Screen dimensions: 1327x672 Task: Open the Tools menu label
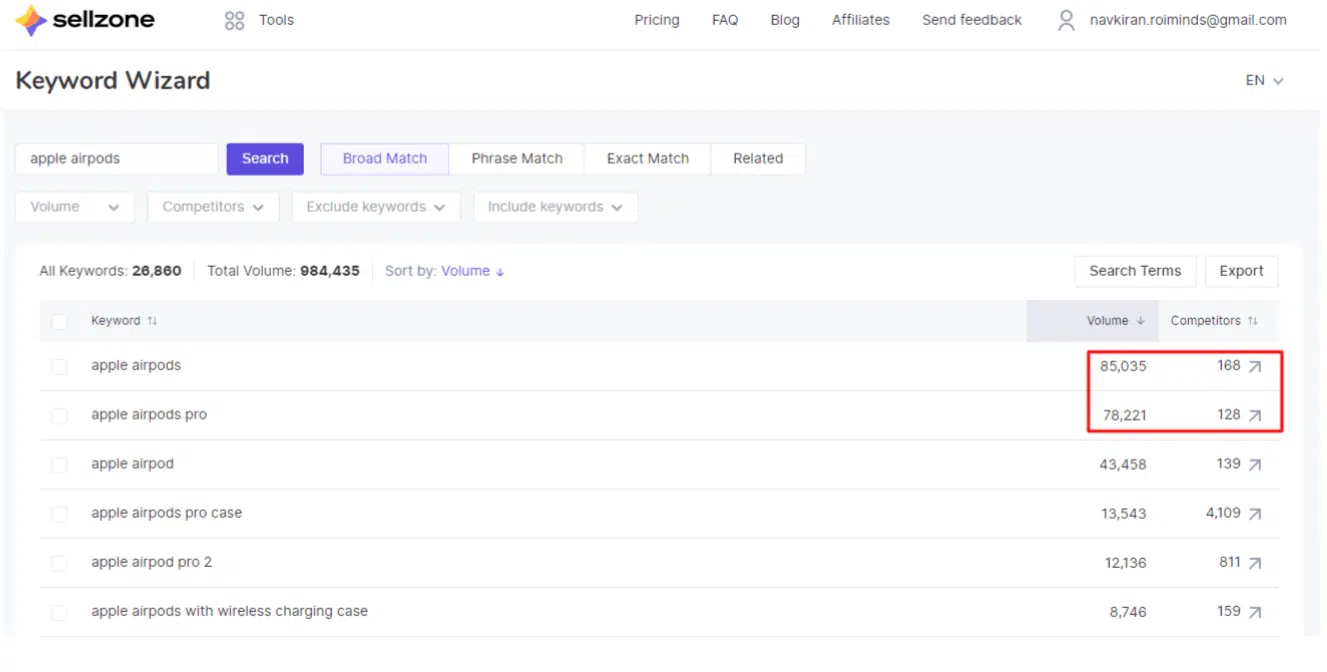276,20
